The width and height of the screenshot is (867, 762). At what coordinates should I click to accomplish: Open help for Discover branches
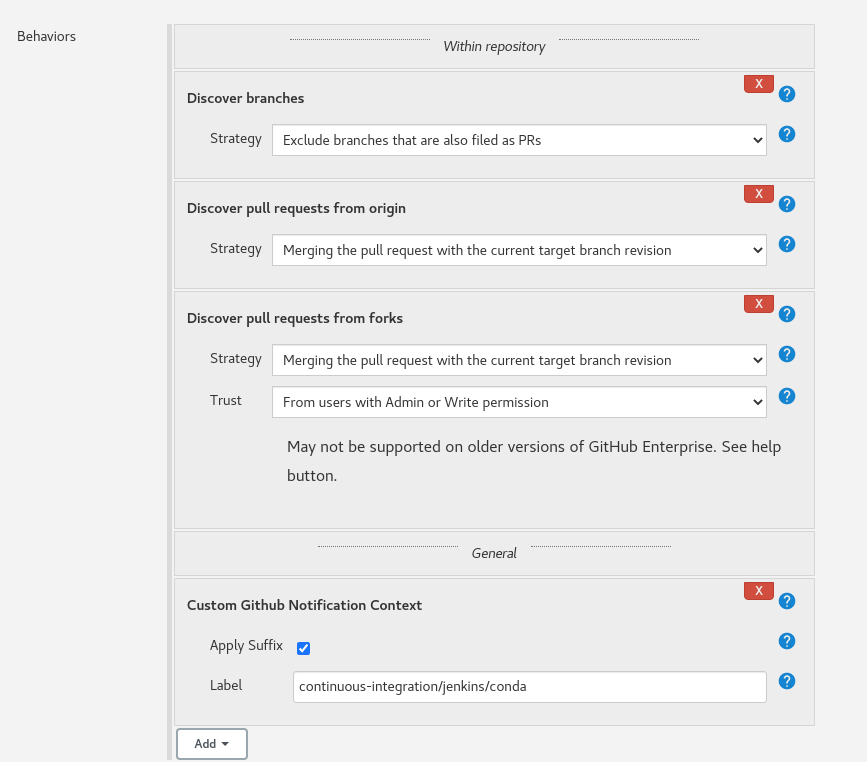point(787,94)
